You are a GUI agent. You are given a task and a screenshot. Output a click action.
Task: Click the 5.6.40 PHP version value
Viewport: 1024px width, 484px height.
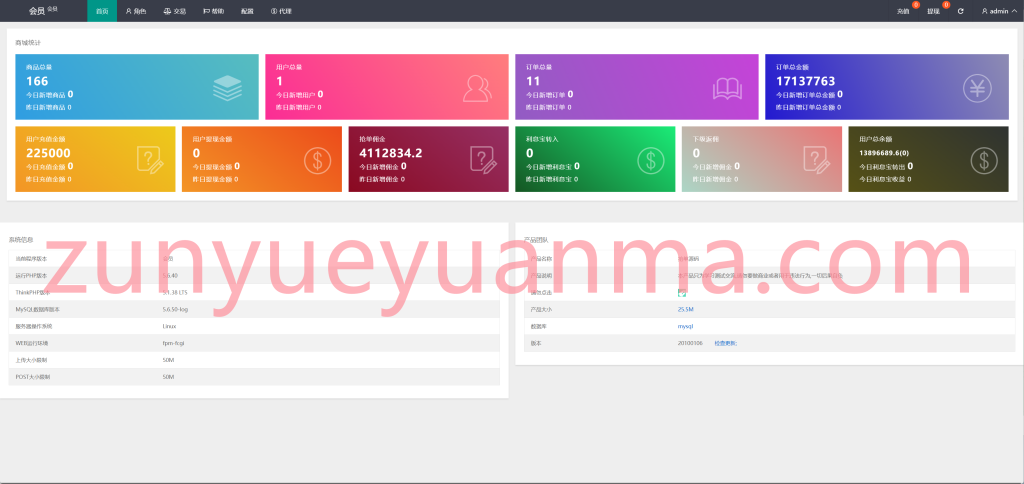pyautogui.click(x=170, y=276)
